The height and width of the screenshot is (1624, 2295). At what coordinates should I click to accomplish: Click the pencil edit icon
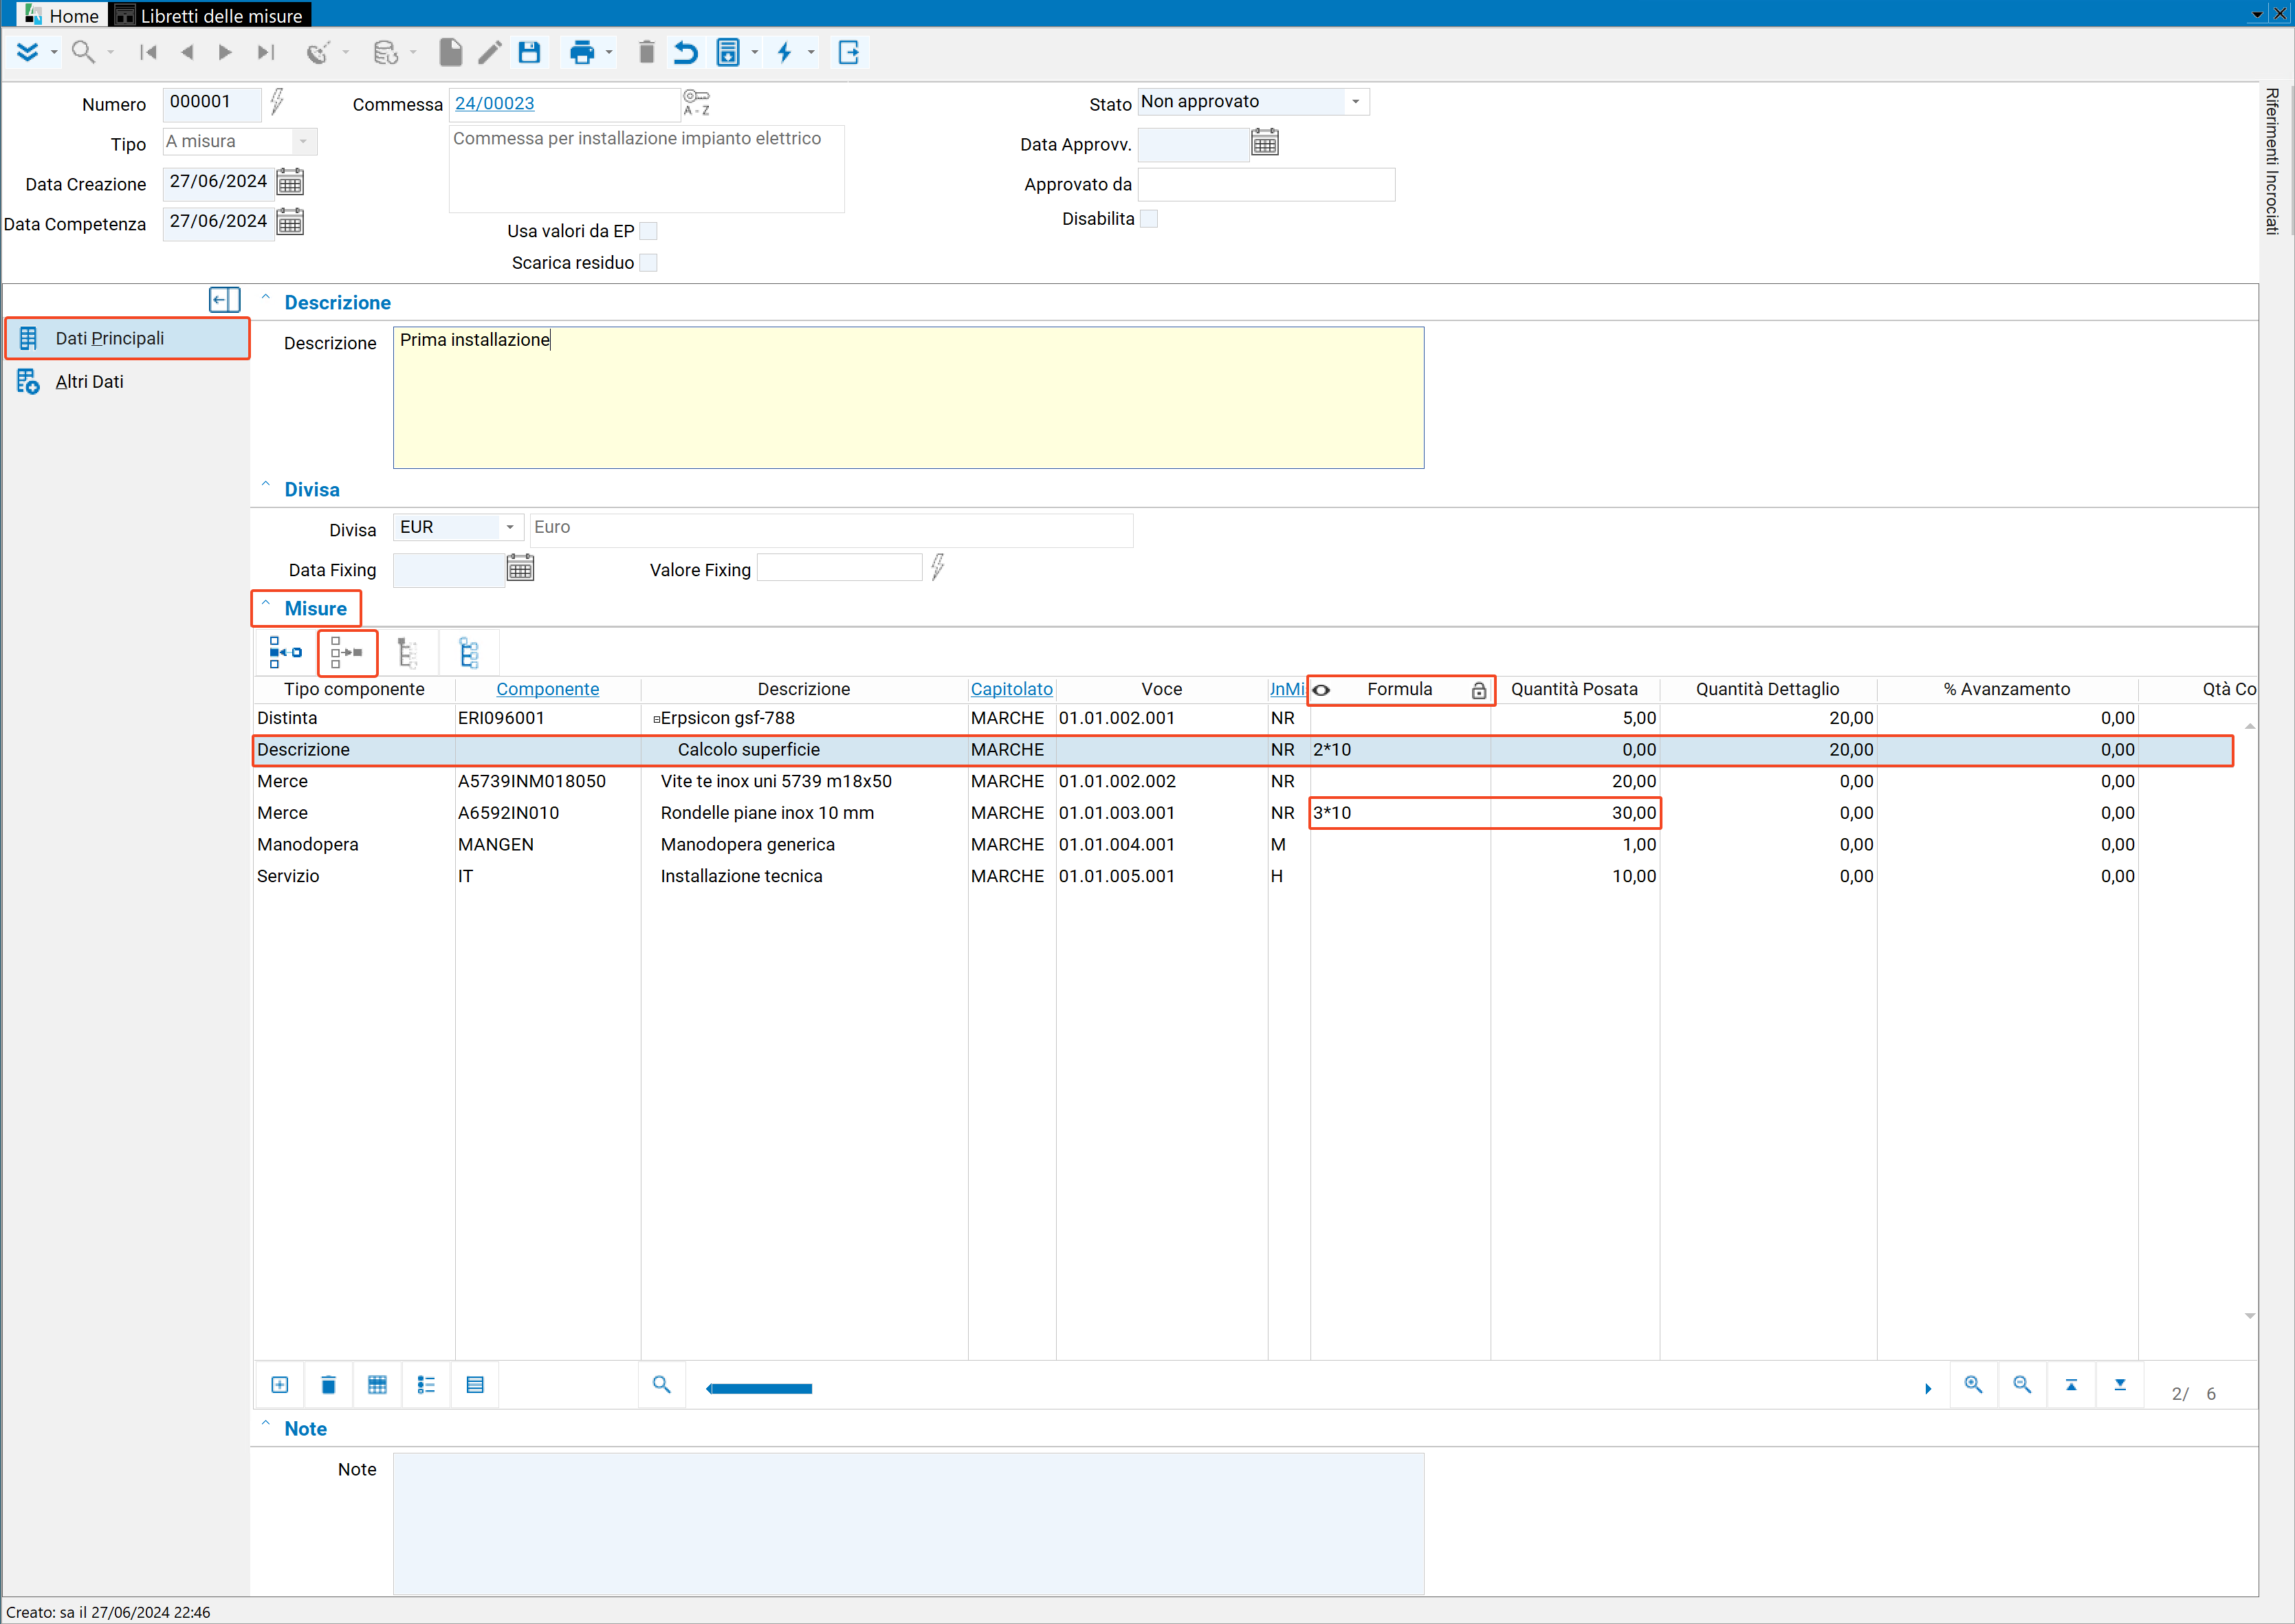(x=489, y=52)
